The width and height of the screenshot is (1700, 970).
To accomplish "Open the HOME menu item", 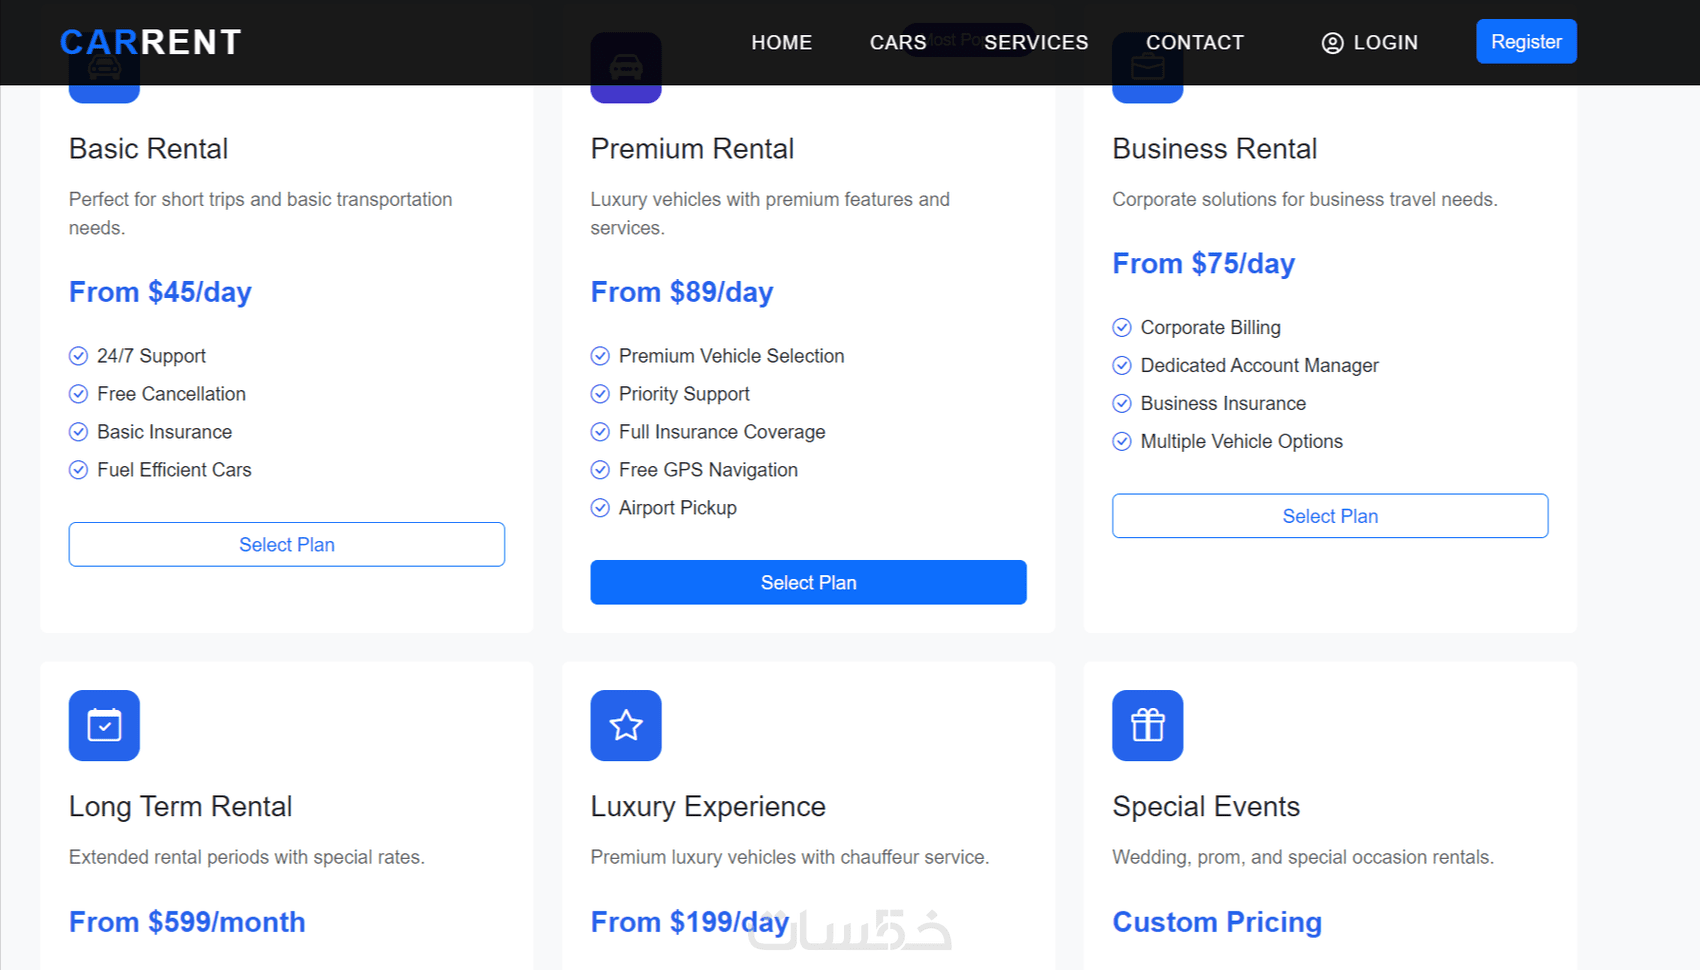I will [x=781, y=43].
